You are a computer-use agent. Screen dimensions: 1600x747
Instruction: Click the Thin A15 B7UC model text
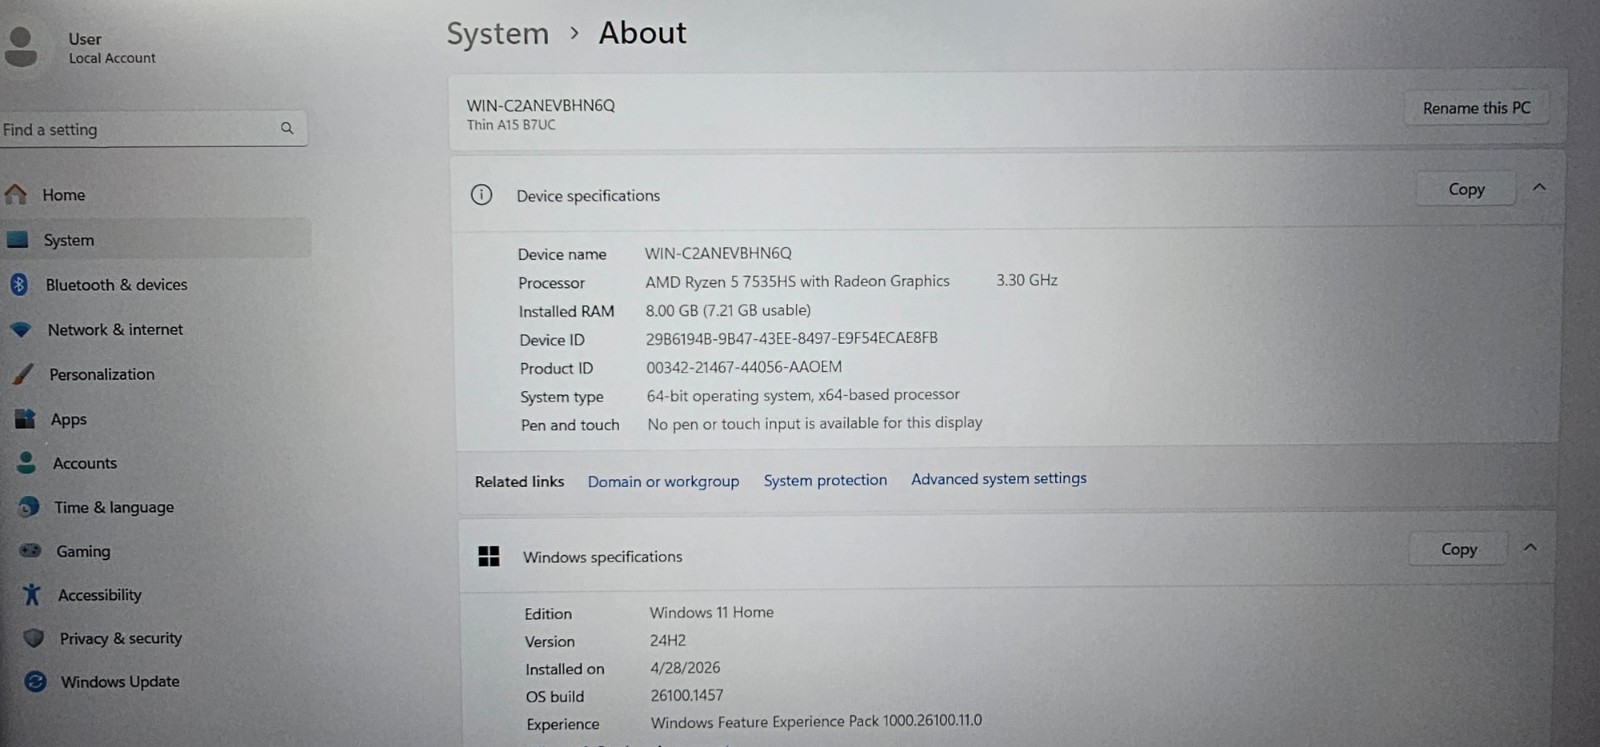pyautogui.click(x=510, y=125)
